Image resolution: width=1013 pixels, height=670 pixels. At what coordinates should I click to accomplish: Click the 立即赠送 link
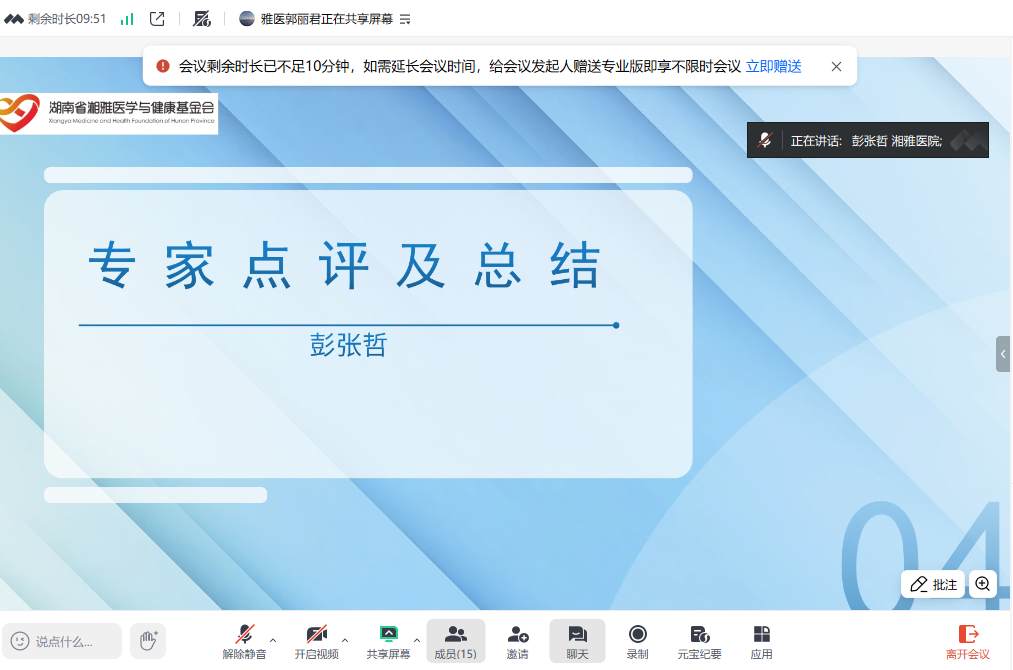(x=773, y=67)
